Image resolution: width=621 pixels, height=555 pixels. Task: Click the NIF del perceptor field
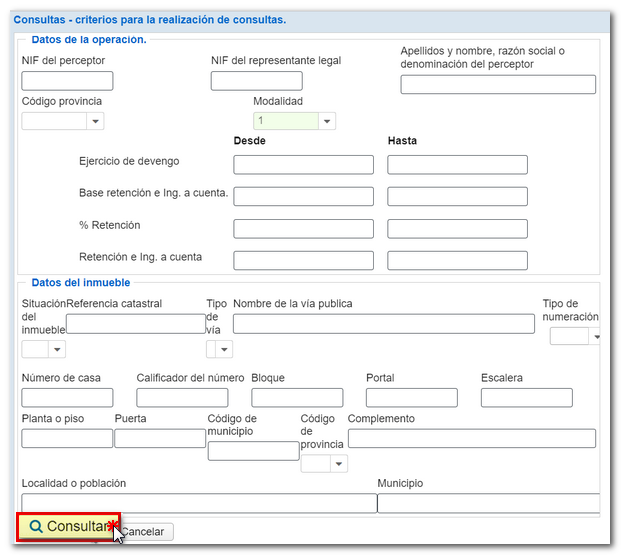[x=67, y=81]
